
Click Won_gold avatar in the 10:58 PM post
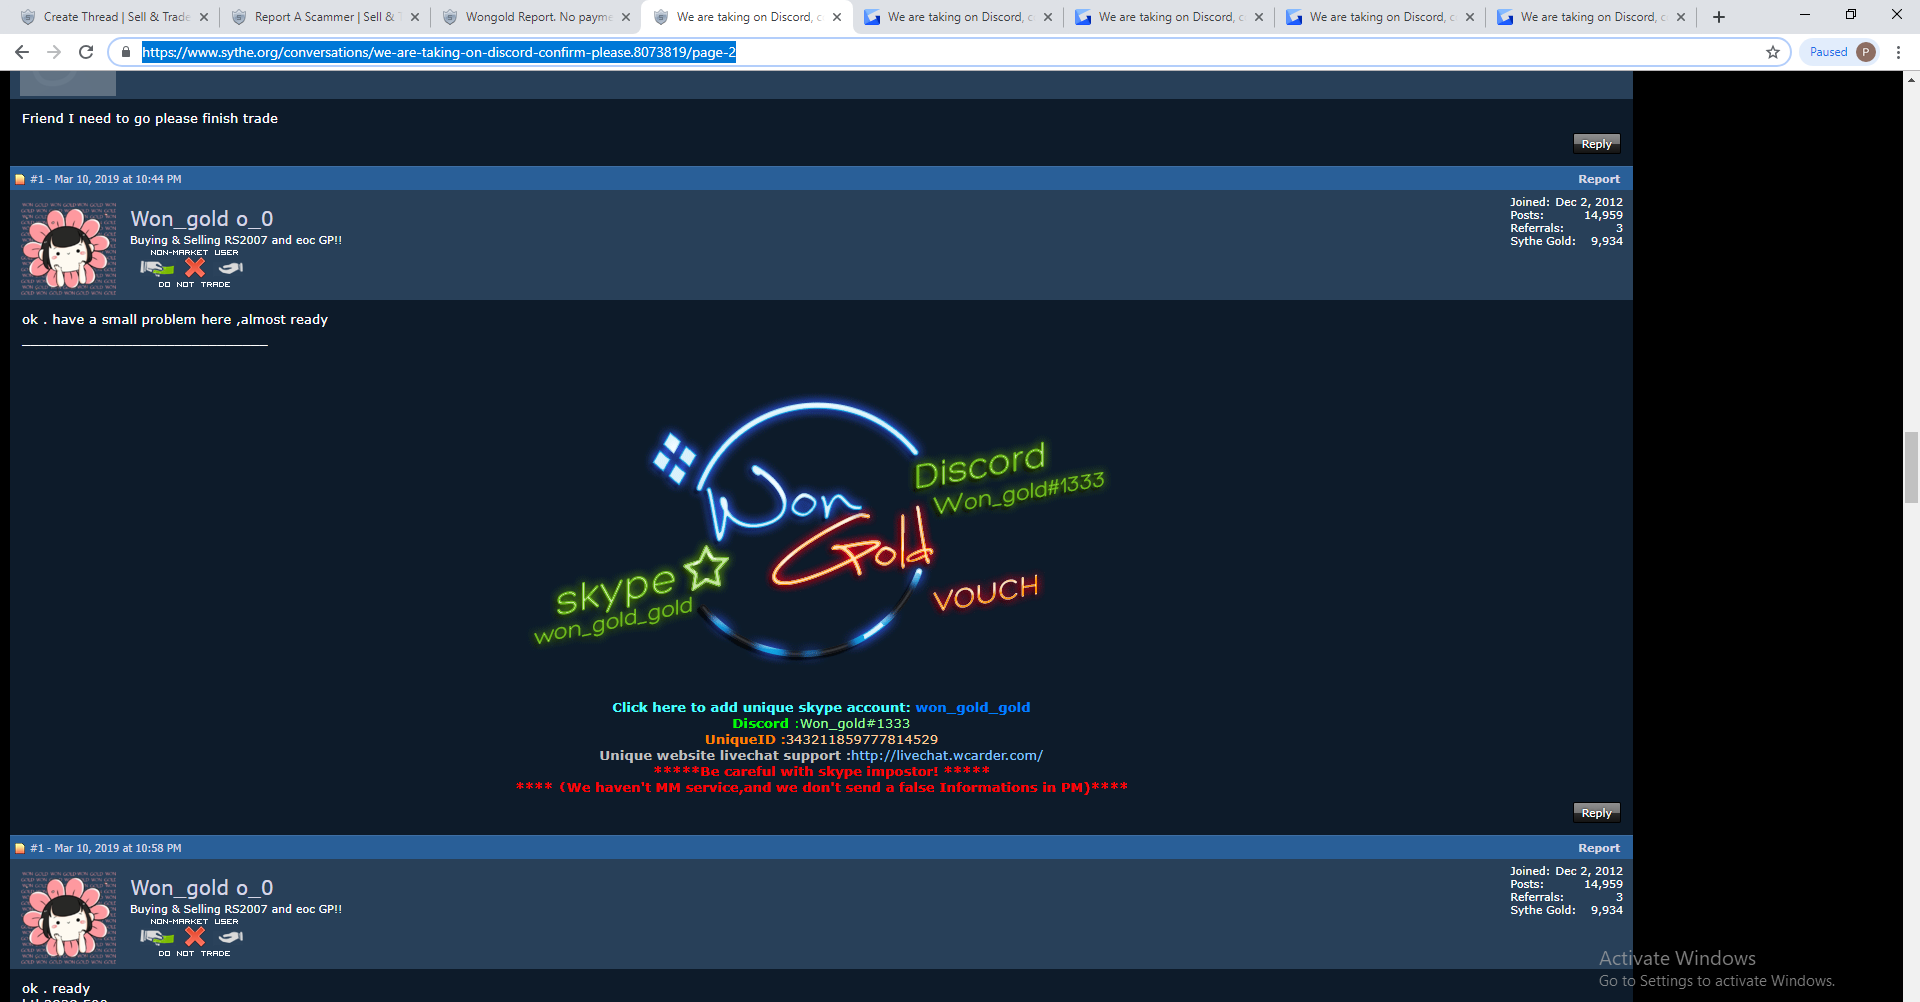pyautogui.click(x=69, y=918)
